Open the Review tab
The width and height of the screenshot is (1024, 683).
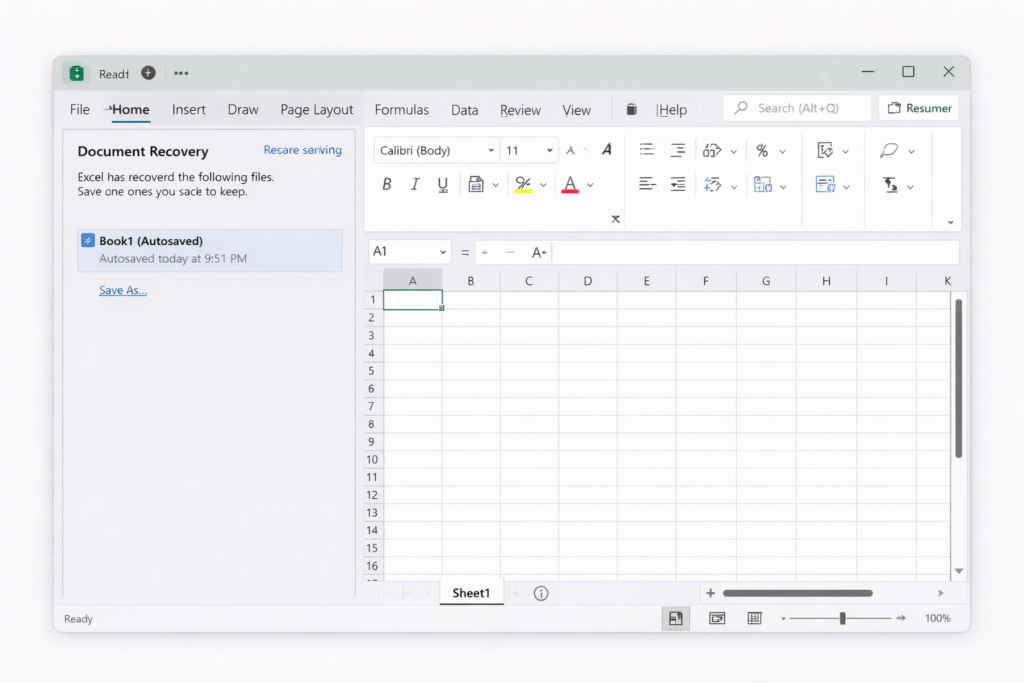pos(520,110)
